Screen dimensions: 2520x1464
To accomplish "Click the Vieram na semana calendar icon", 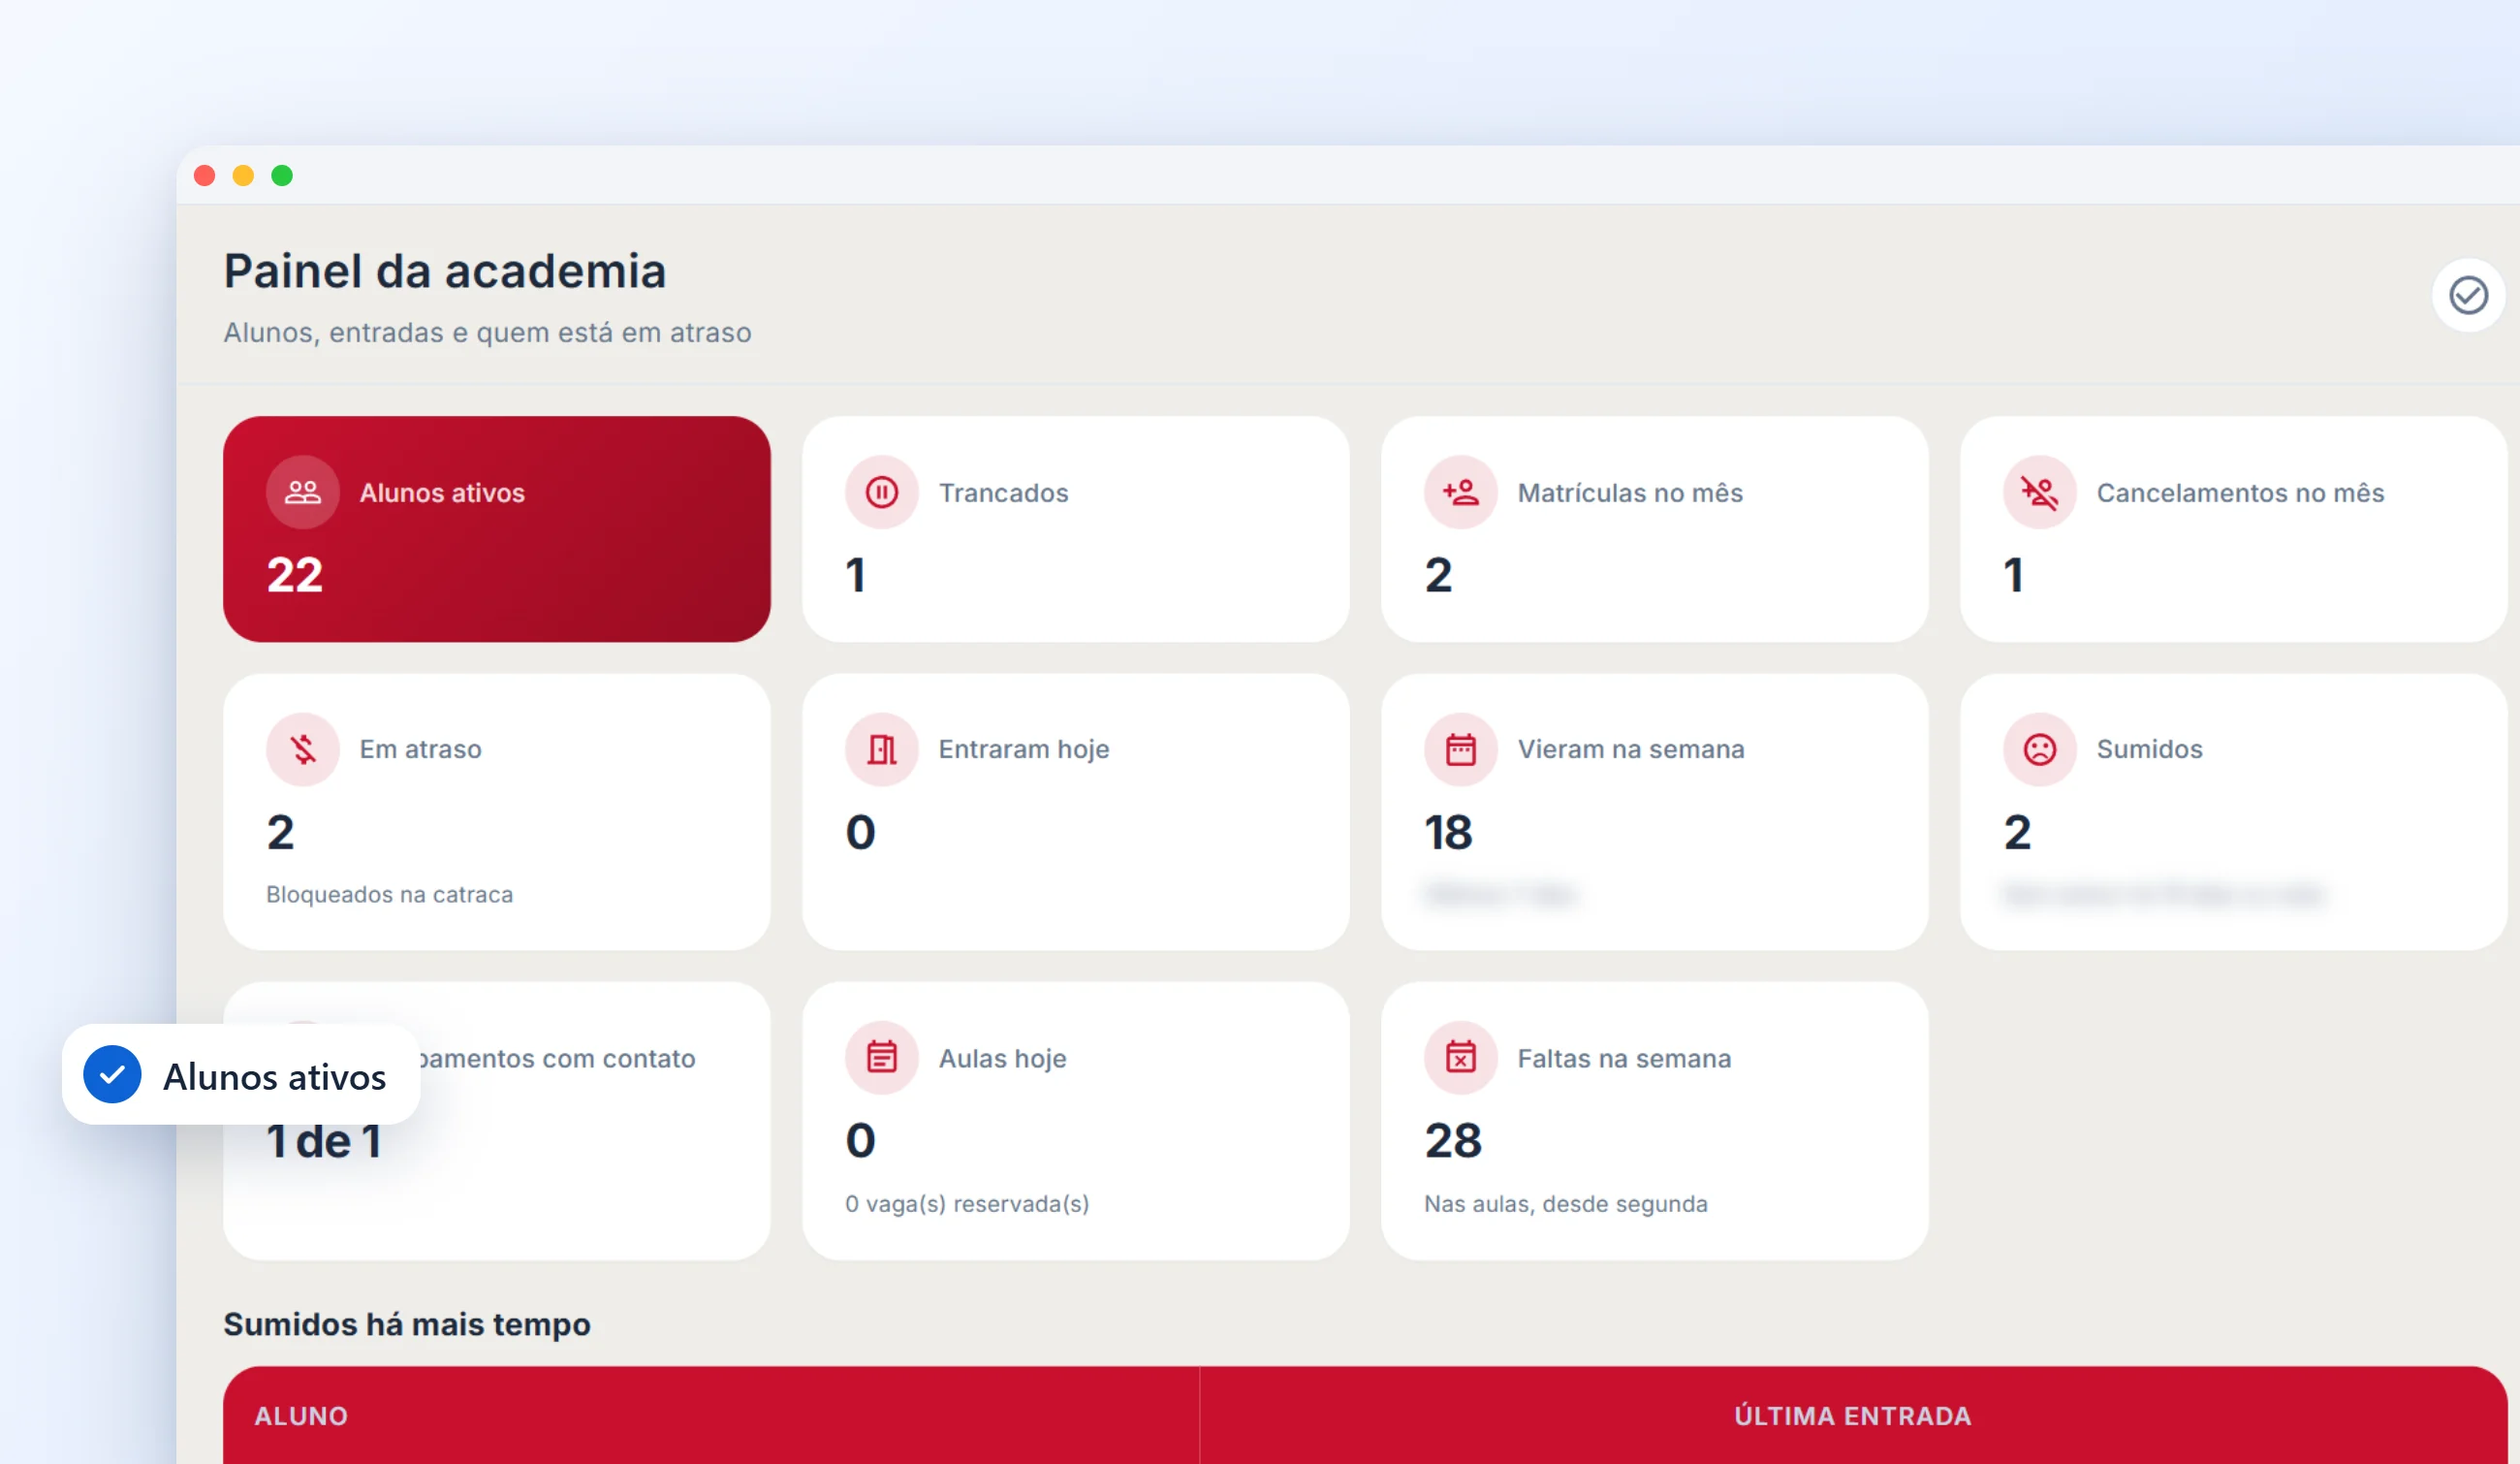I will (1460, 749).
